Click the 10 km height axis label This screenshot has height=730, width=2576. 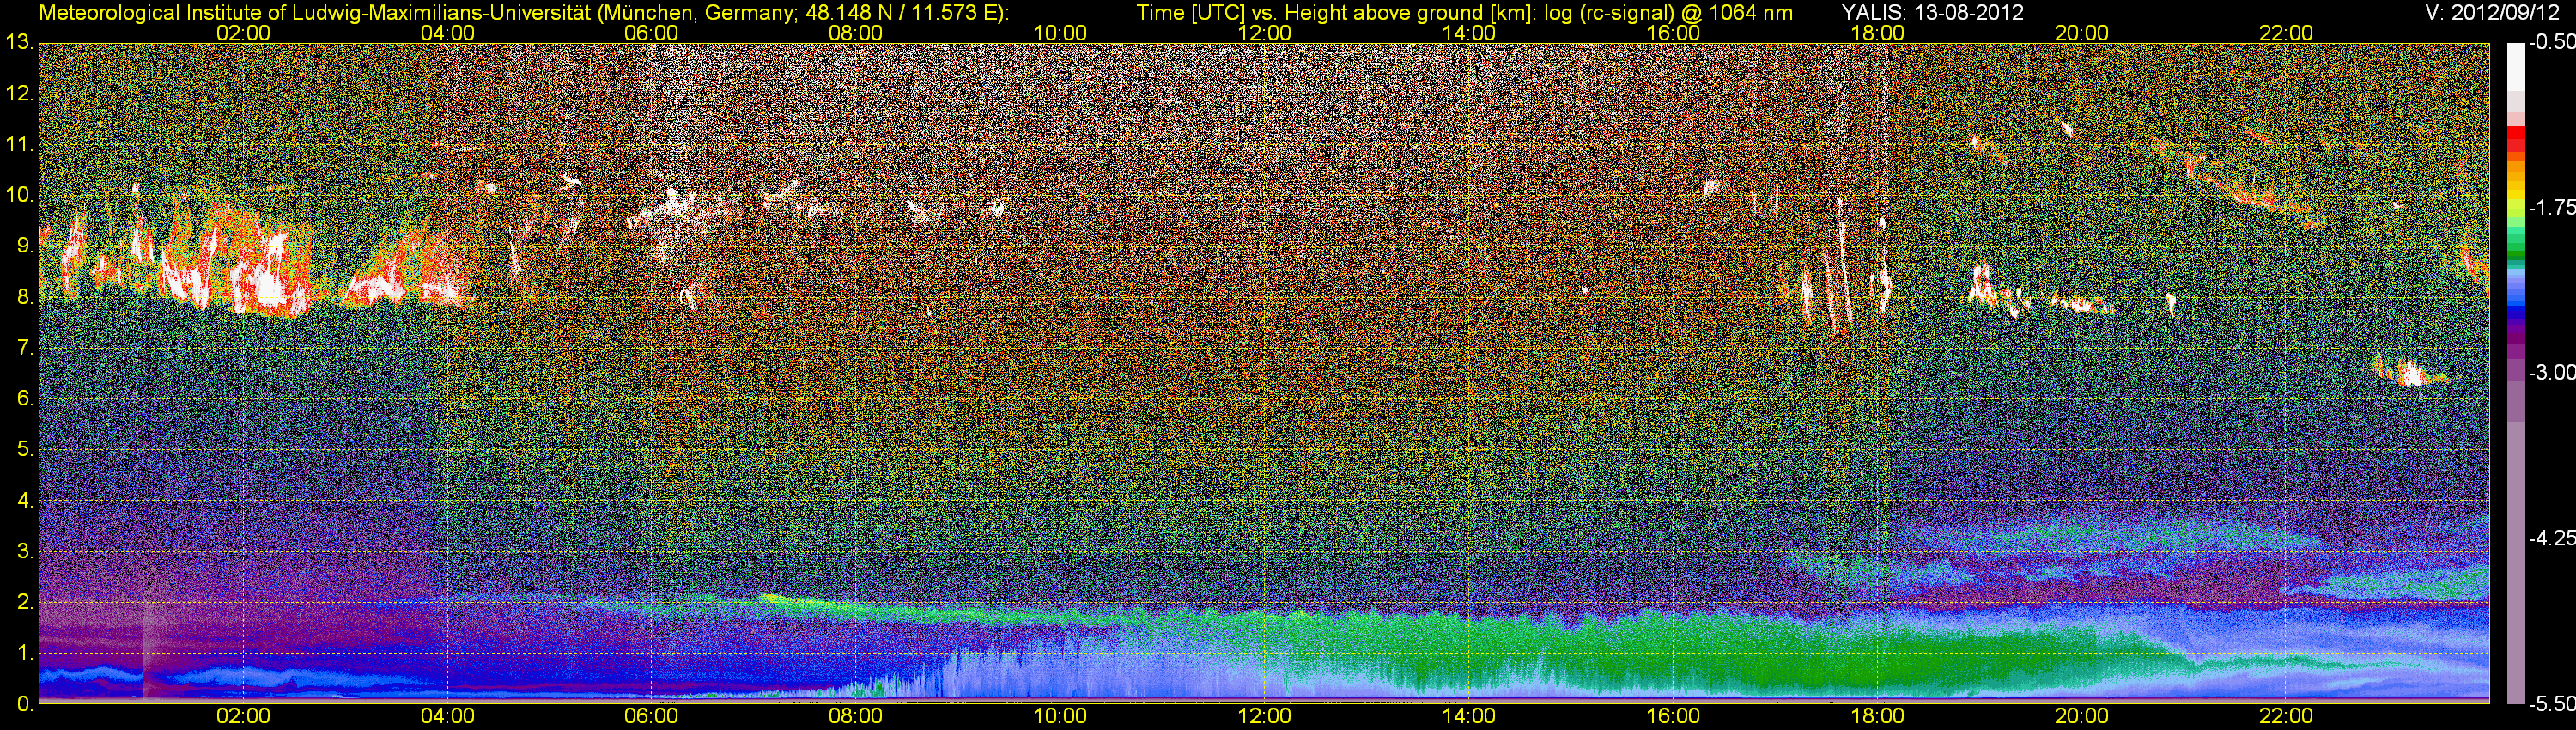pos(18,195)
